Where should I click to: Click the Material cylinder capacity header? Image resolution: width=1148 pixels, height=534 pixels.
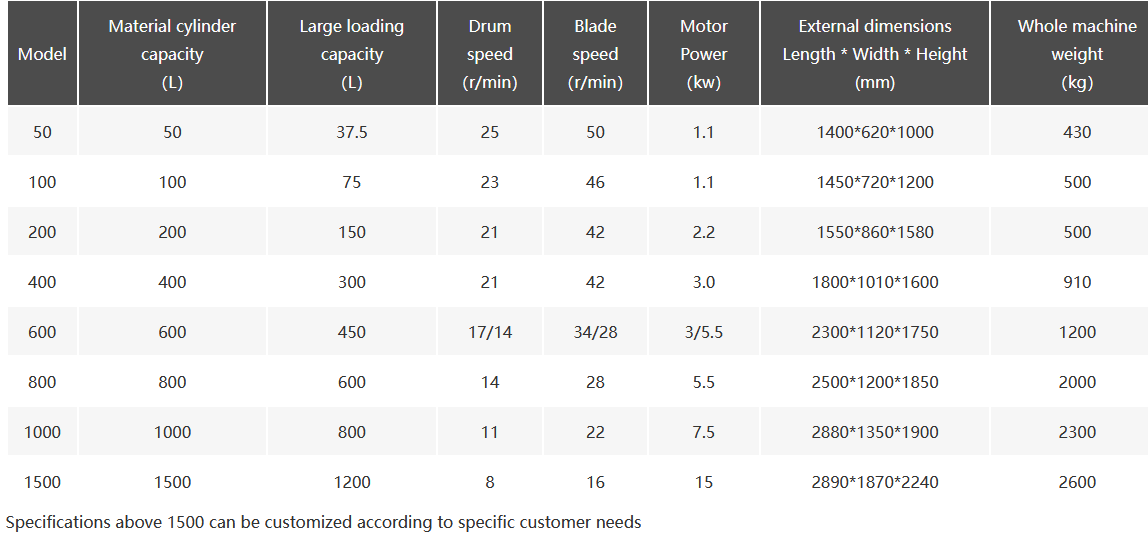172,54
